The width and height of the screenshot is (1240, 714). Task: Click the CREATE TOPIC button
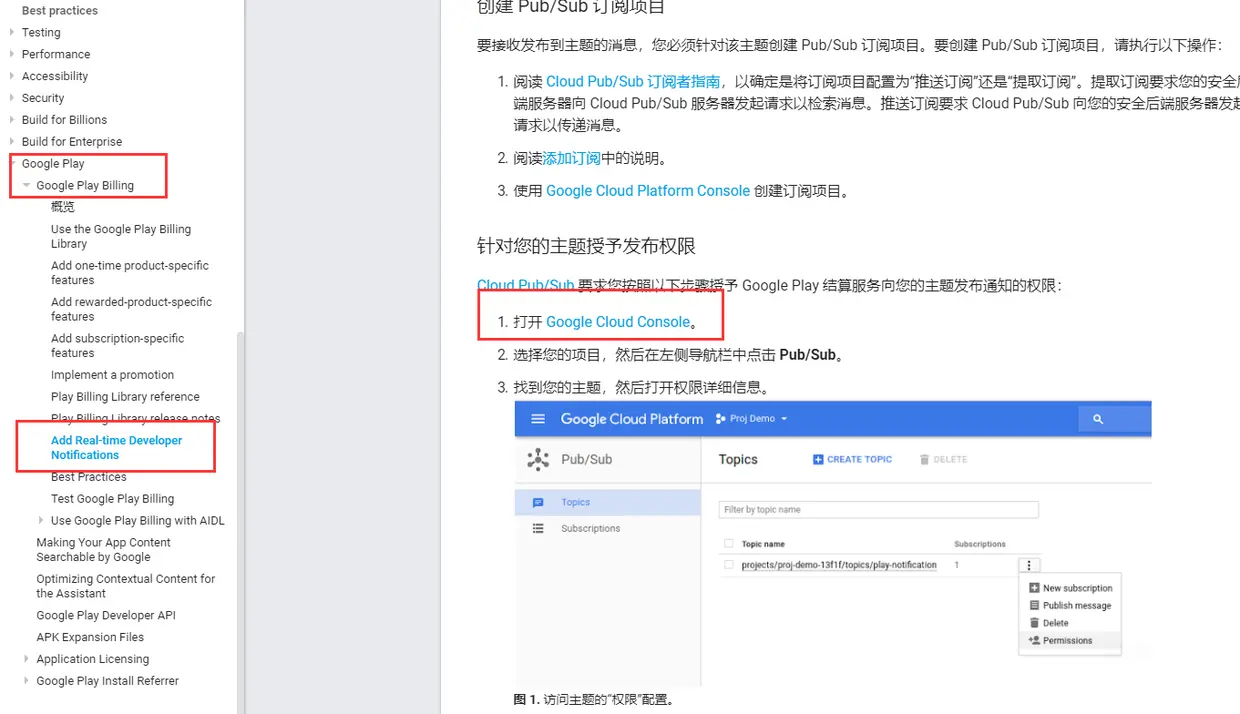coord(852,459)
